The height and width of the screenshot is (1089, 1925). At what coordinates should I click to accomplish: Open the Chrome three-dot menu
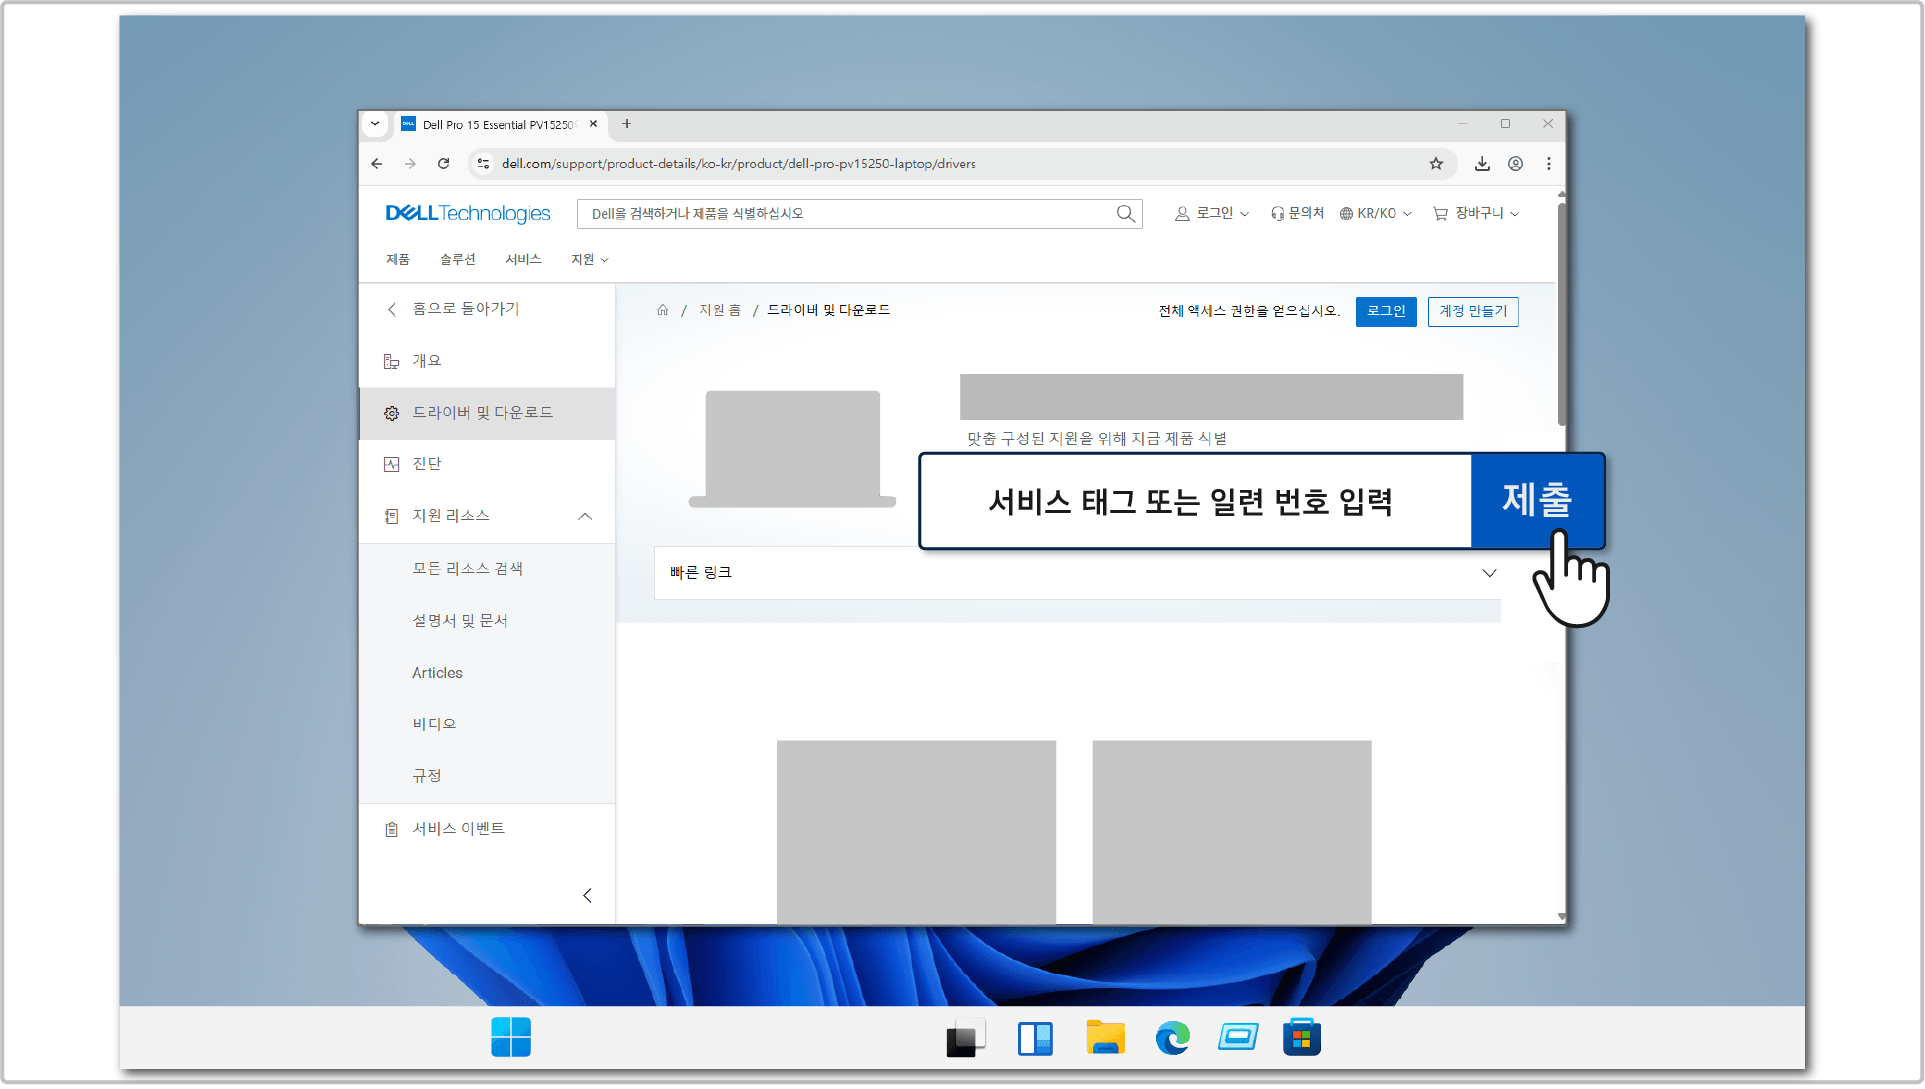pyautogui.click(x=1548, y=164)
